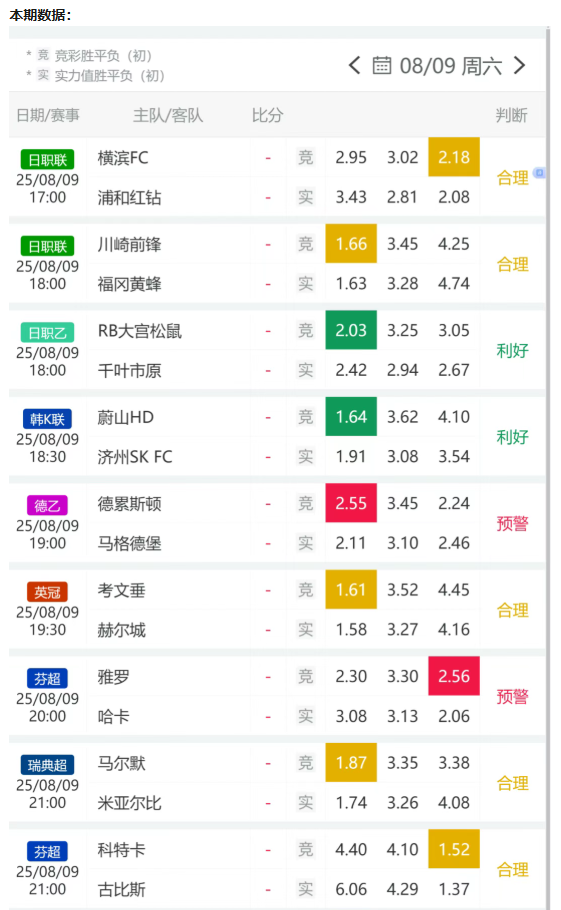Click the 瑞典超 league badge
The width and height of the screenshot is (561, 910).
tap(48, 765)
